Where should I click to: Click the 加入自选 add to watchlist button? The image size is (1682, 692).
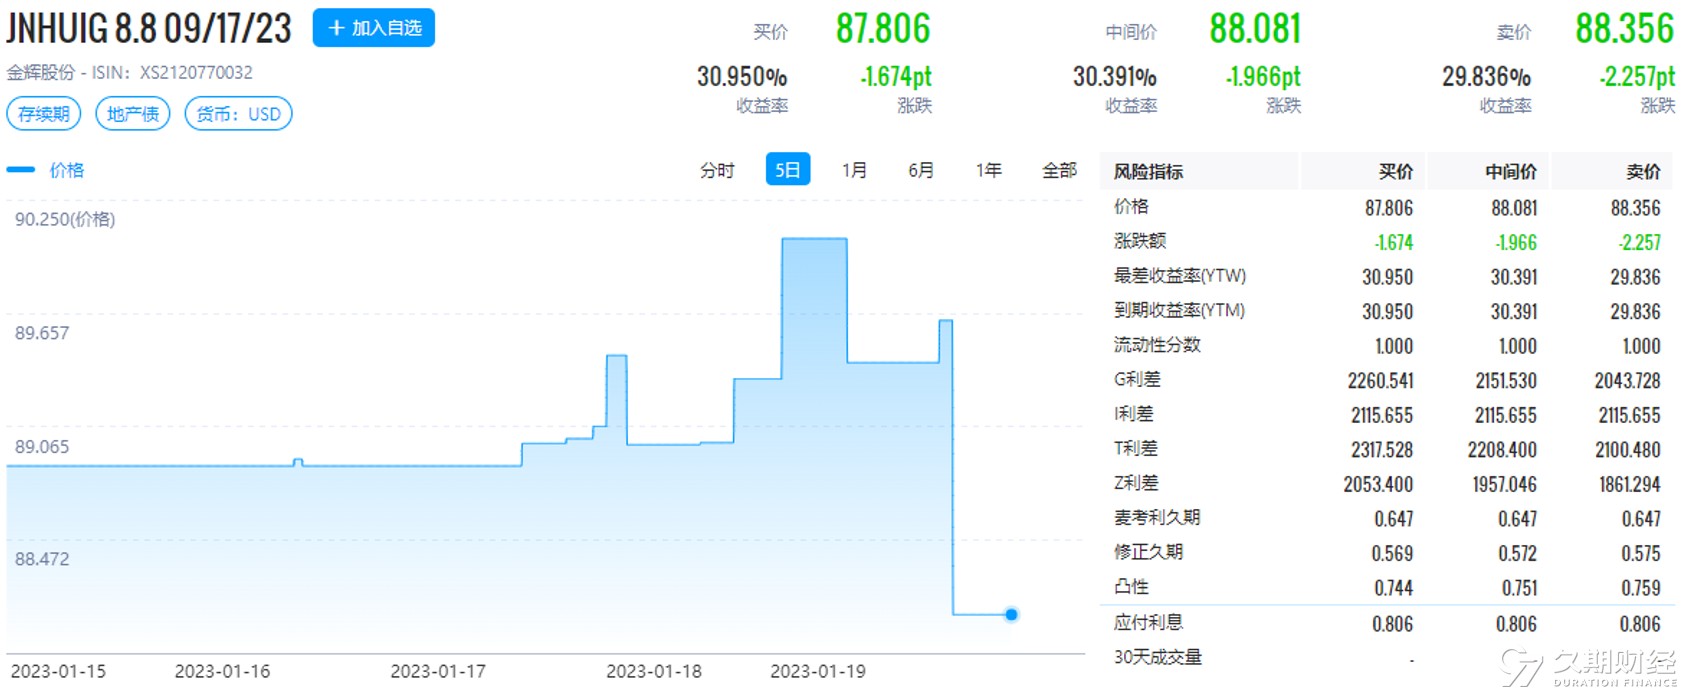[373, 28]
